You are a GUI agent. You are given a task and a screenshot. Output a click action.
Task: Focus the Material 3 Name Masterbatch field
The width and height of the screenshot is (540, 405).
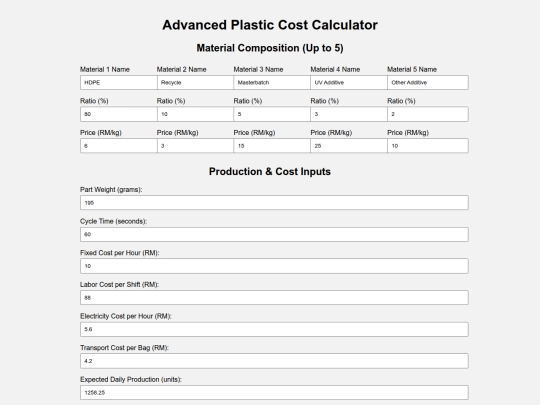point(272,83)
